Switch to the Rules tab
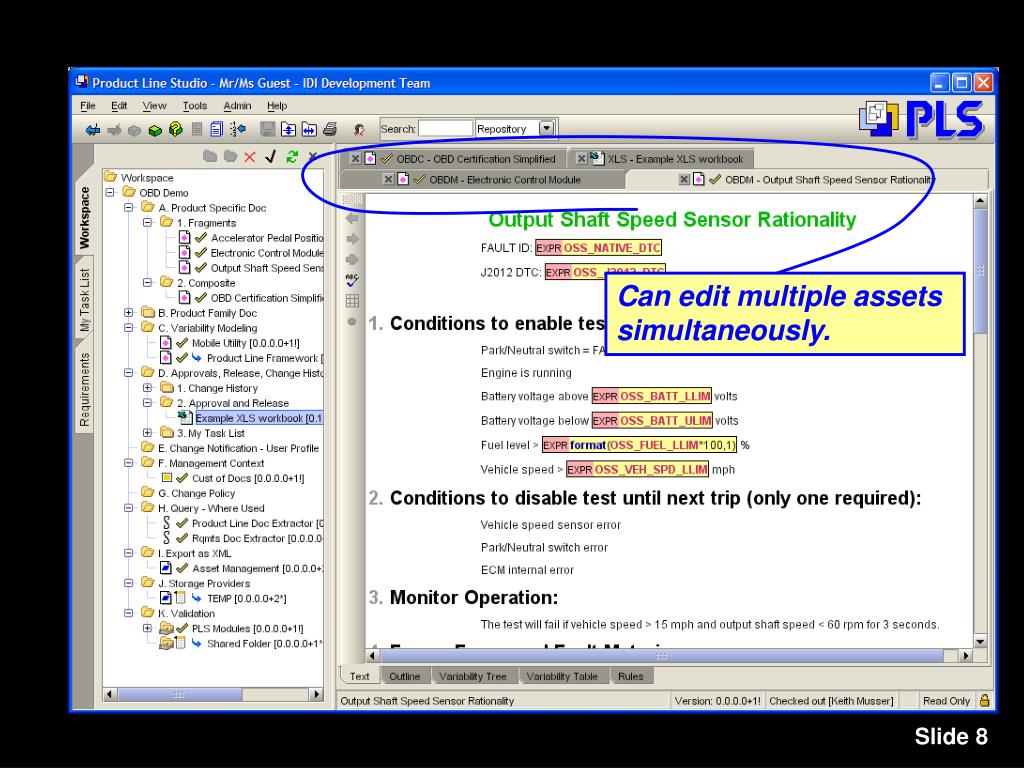Screen dimensions: 1024x768 tap(631, 676)
